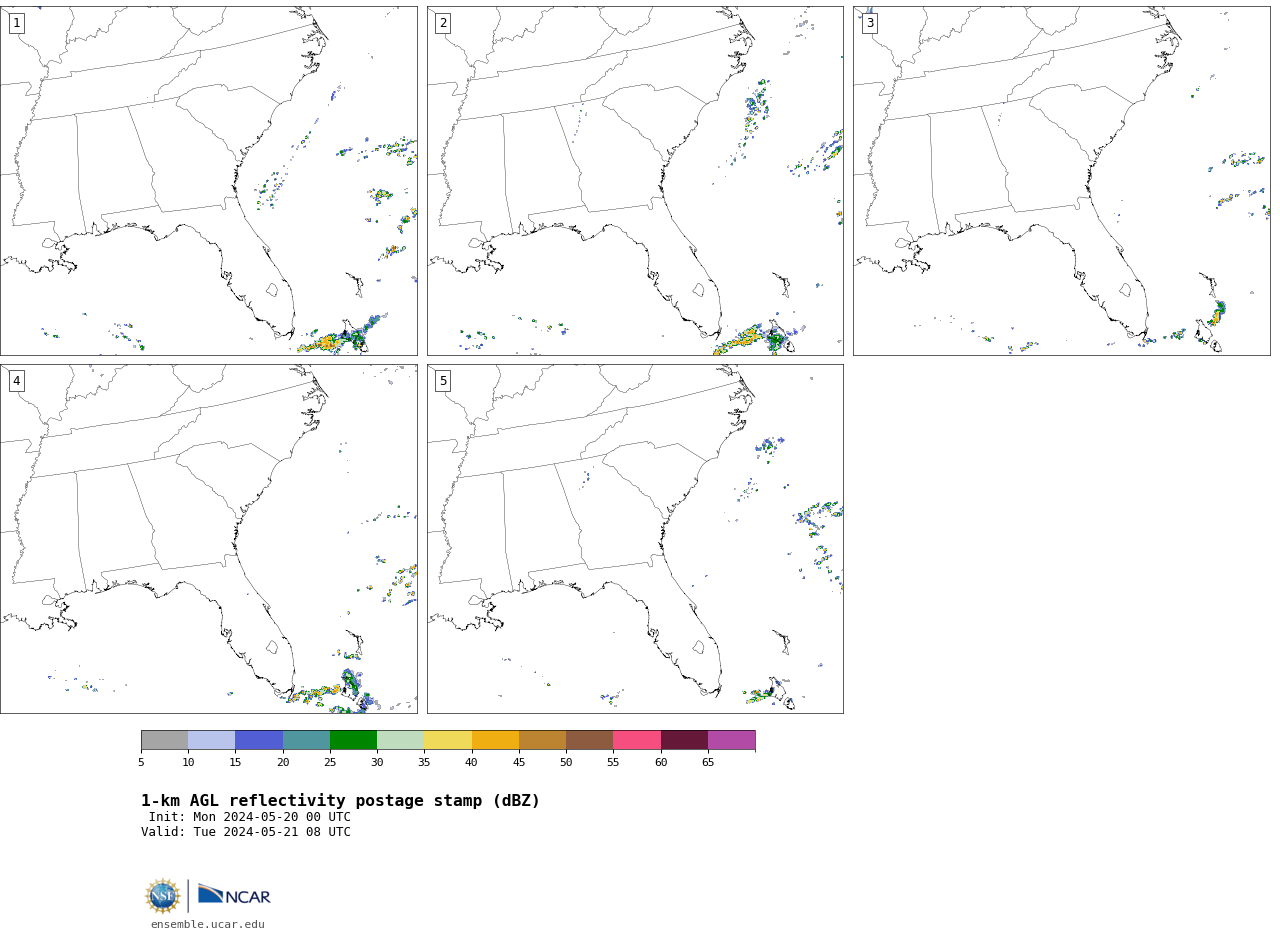Click the dark green 25-30 dBZ swatch
1280x936 pixels.
[353, 740]
